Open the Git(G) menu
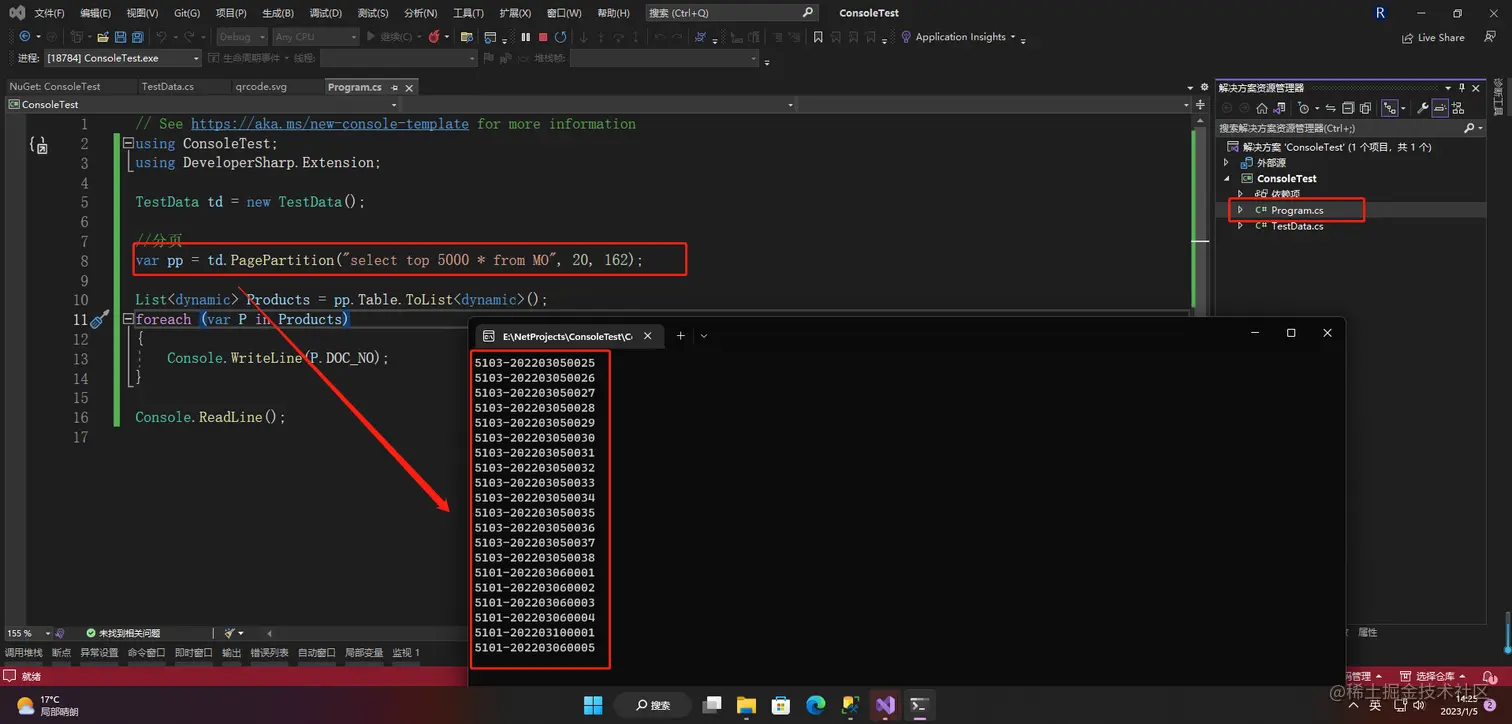 coord(187,13)
